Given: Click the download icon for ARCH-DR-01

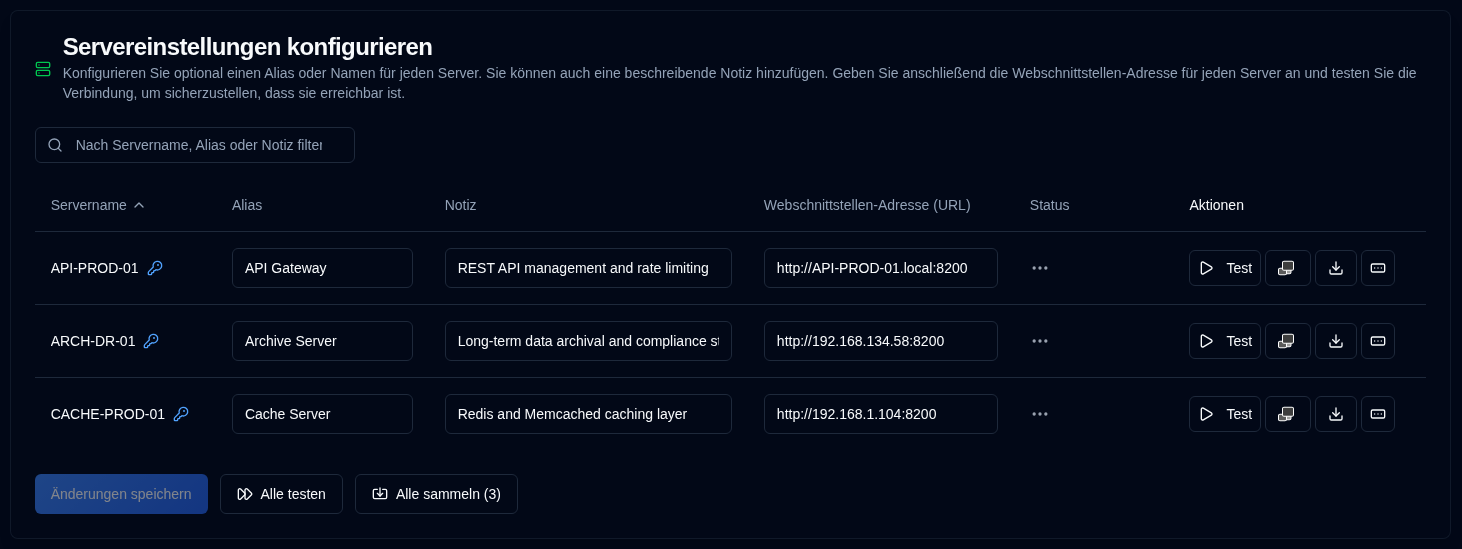Looking at the screenshot, I should pos(1336,341).
